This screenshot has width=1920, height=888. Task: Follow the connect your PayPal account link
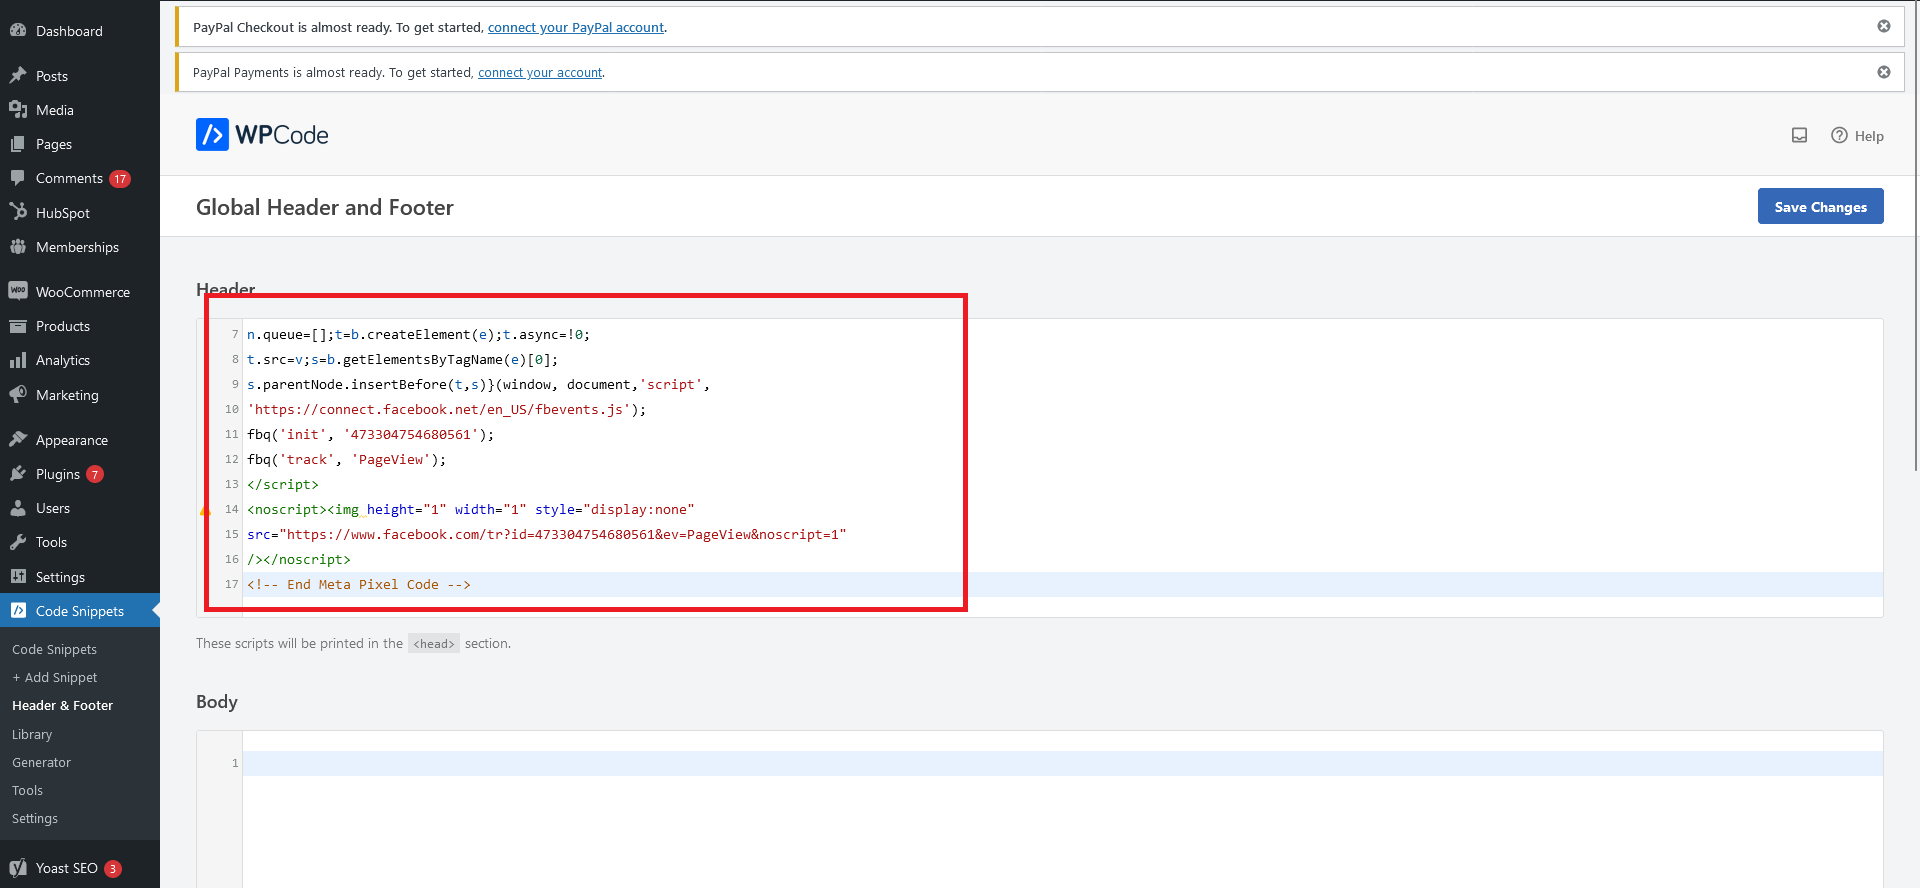(575, 28)
